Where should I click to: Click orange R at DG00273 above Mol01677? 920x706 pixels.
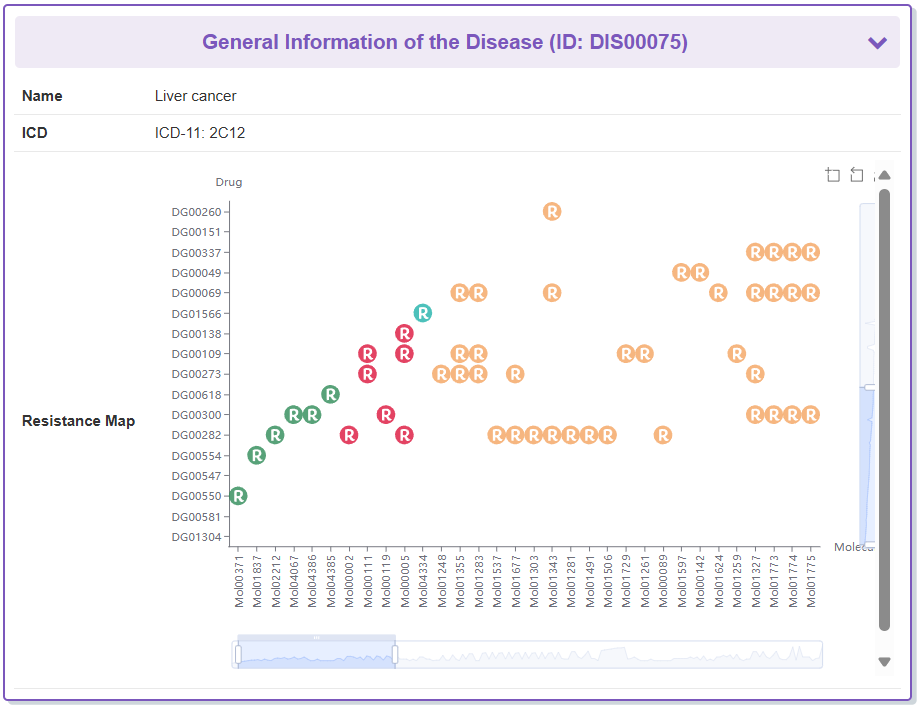(x=515, y=374)
